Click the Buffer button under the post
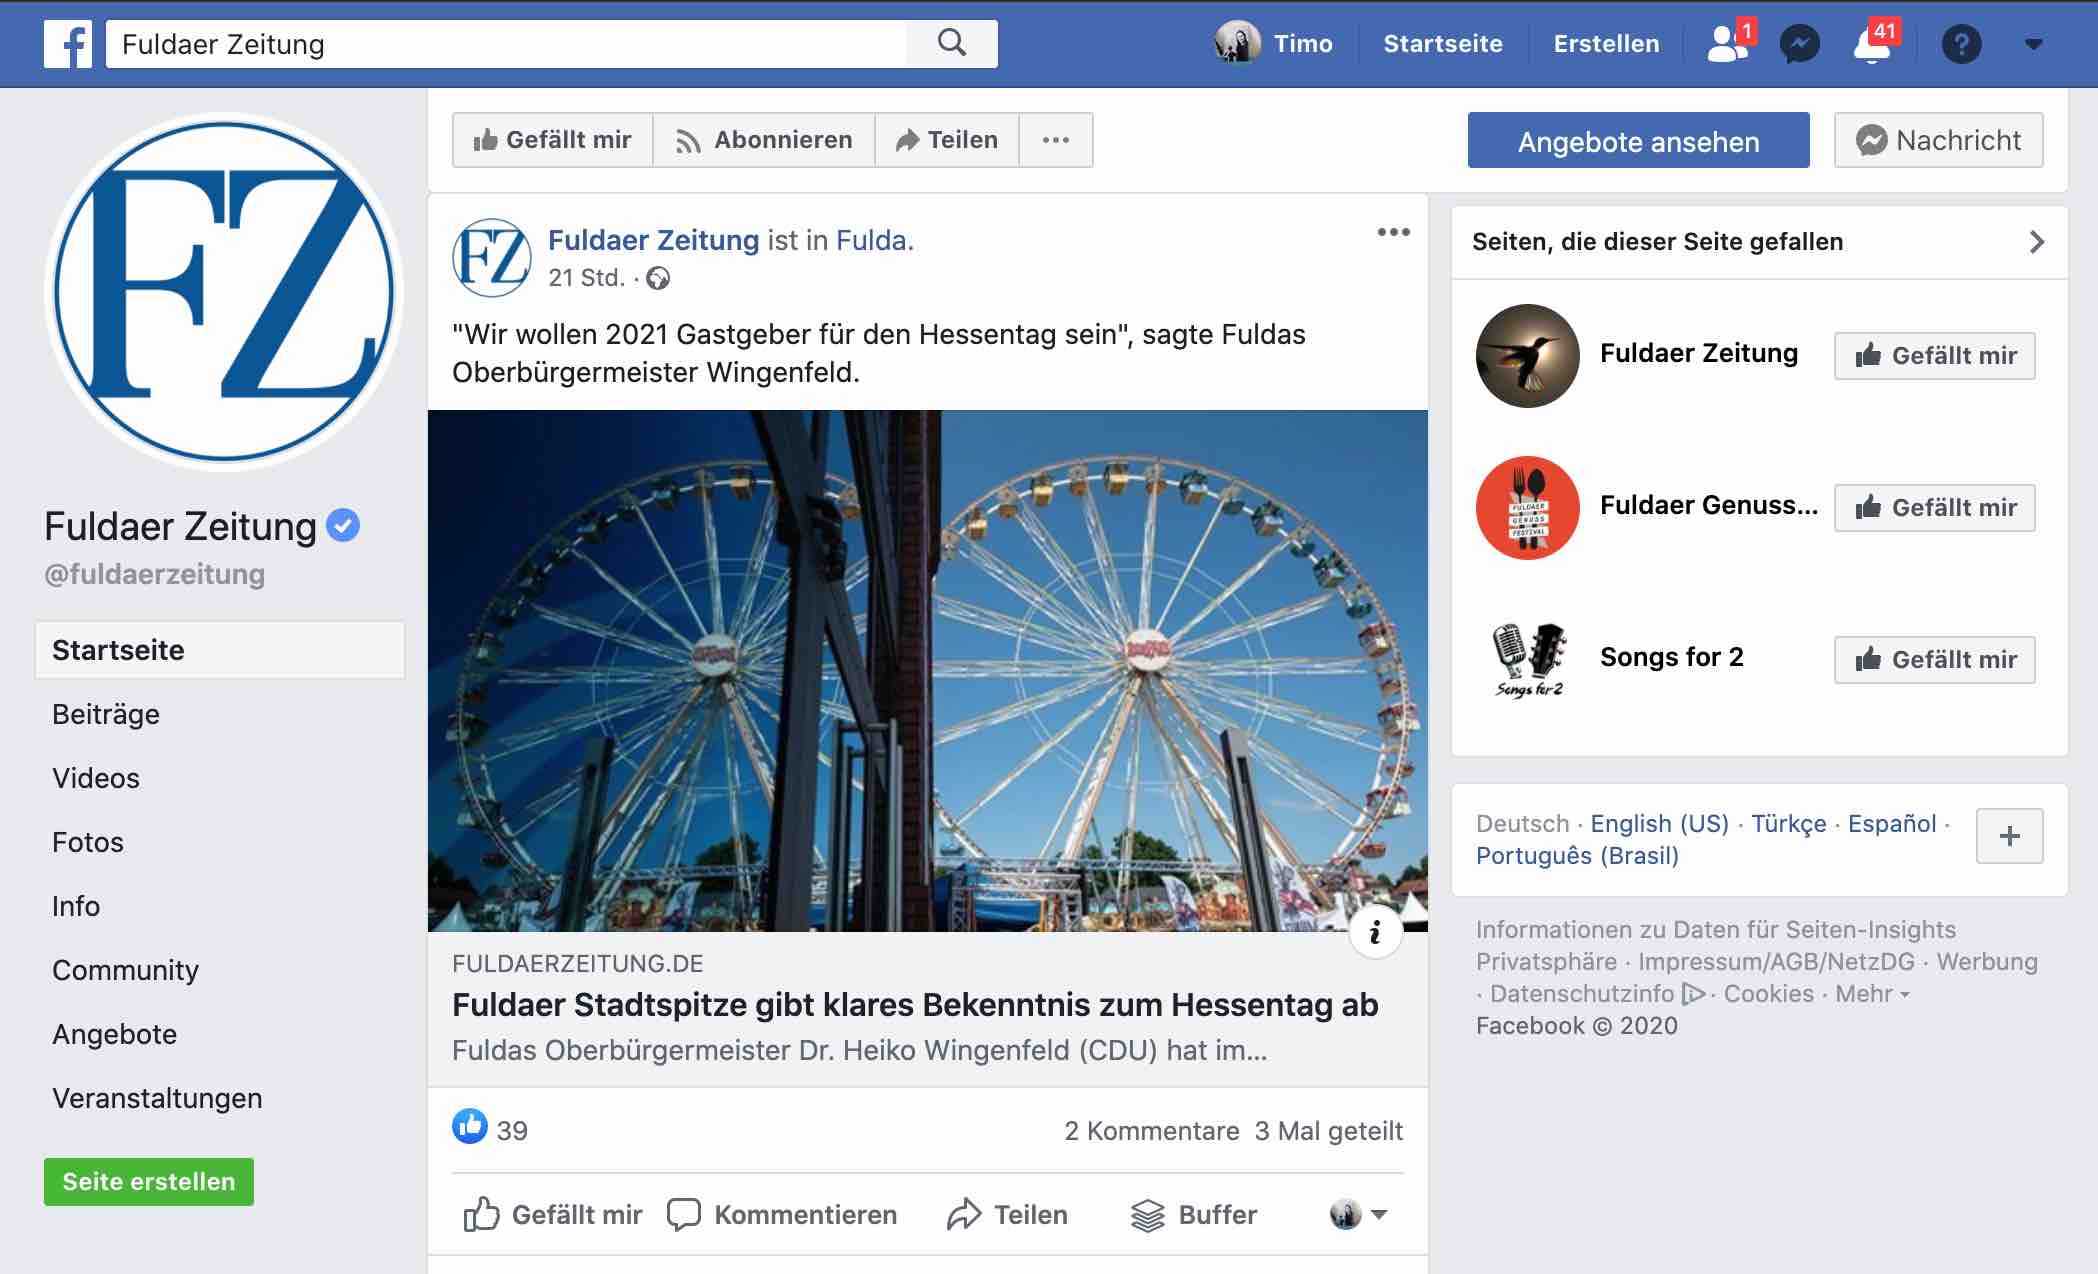 (1193, 1215)
